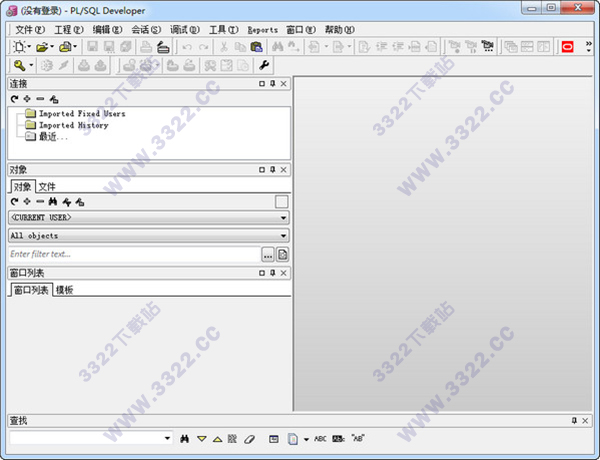Close the 连接 panel
This screenshot has height=460, width=600.
(284, 83)
